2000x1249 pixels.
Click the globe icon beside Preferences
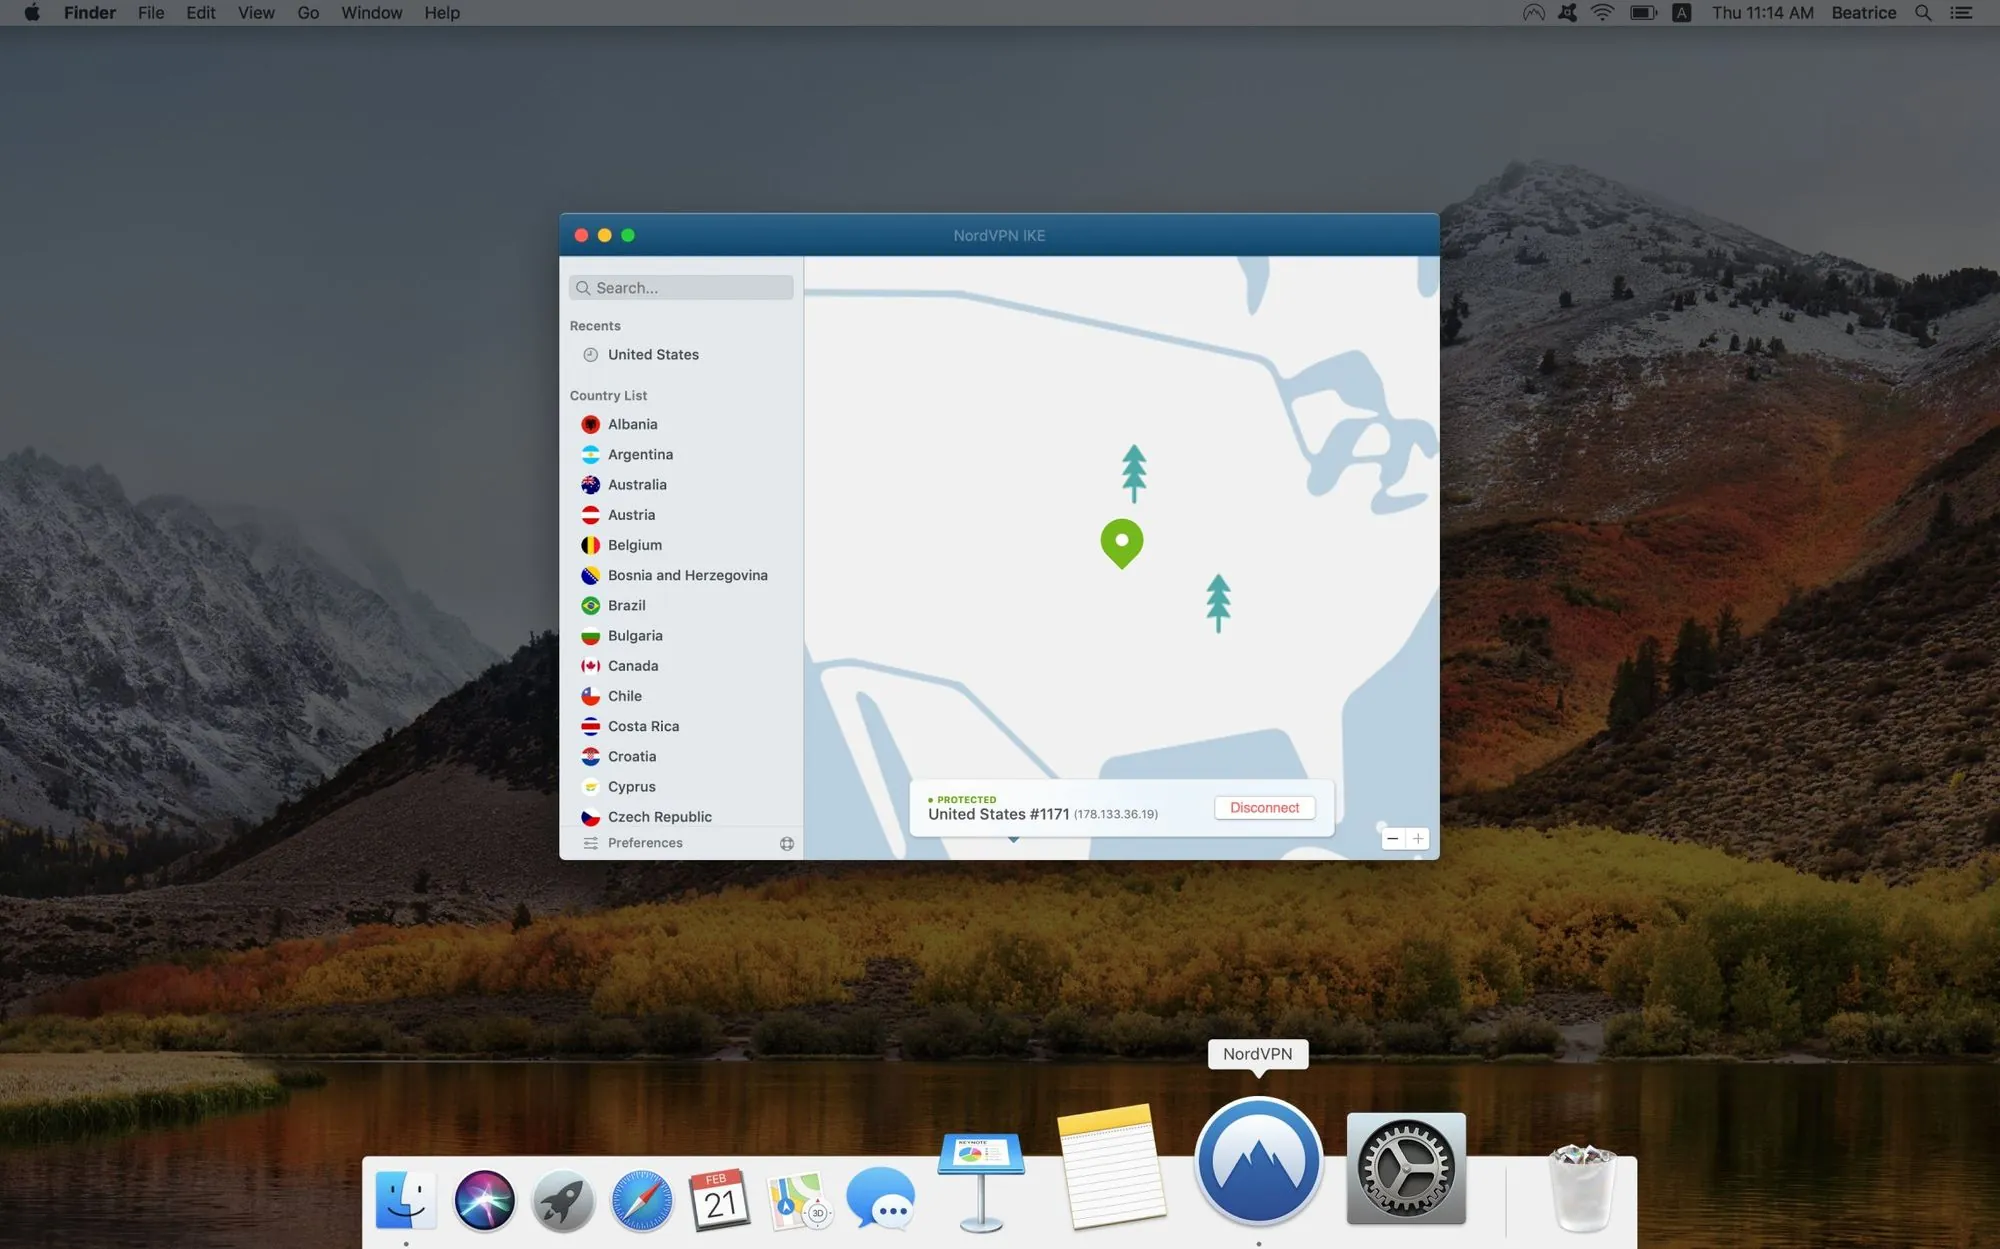click(787, 843)
